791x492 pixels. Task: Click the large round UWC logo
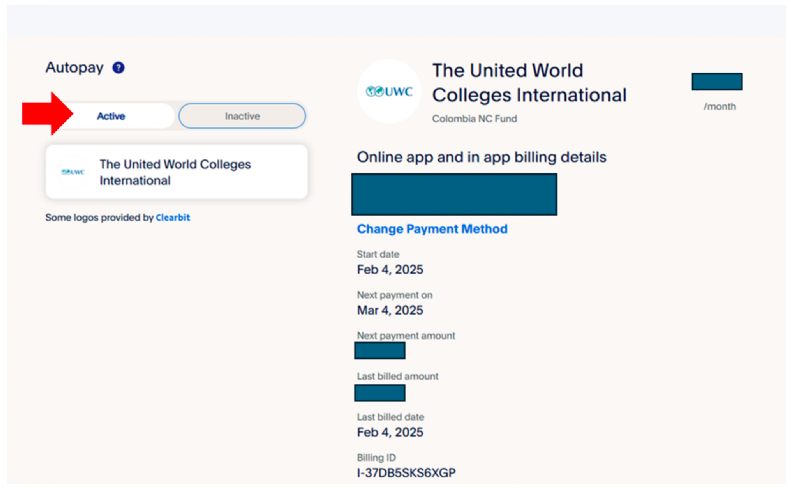(389, 92)
